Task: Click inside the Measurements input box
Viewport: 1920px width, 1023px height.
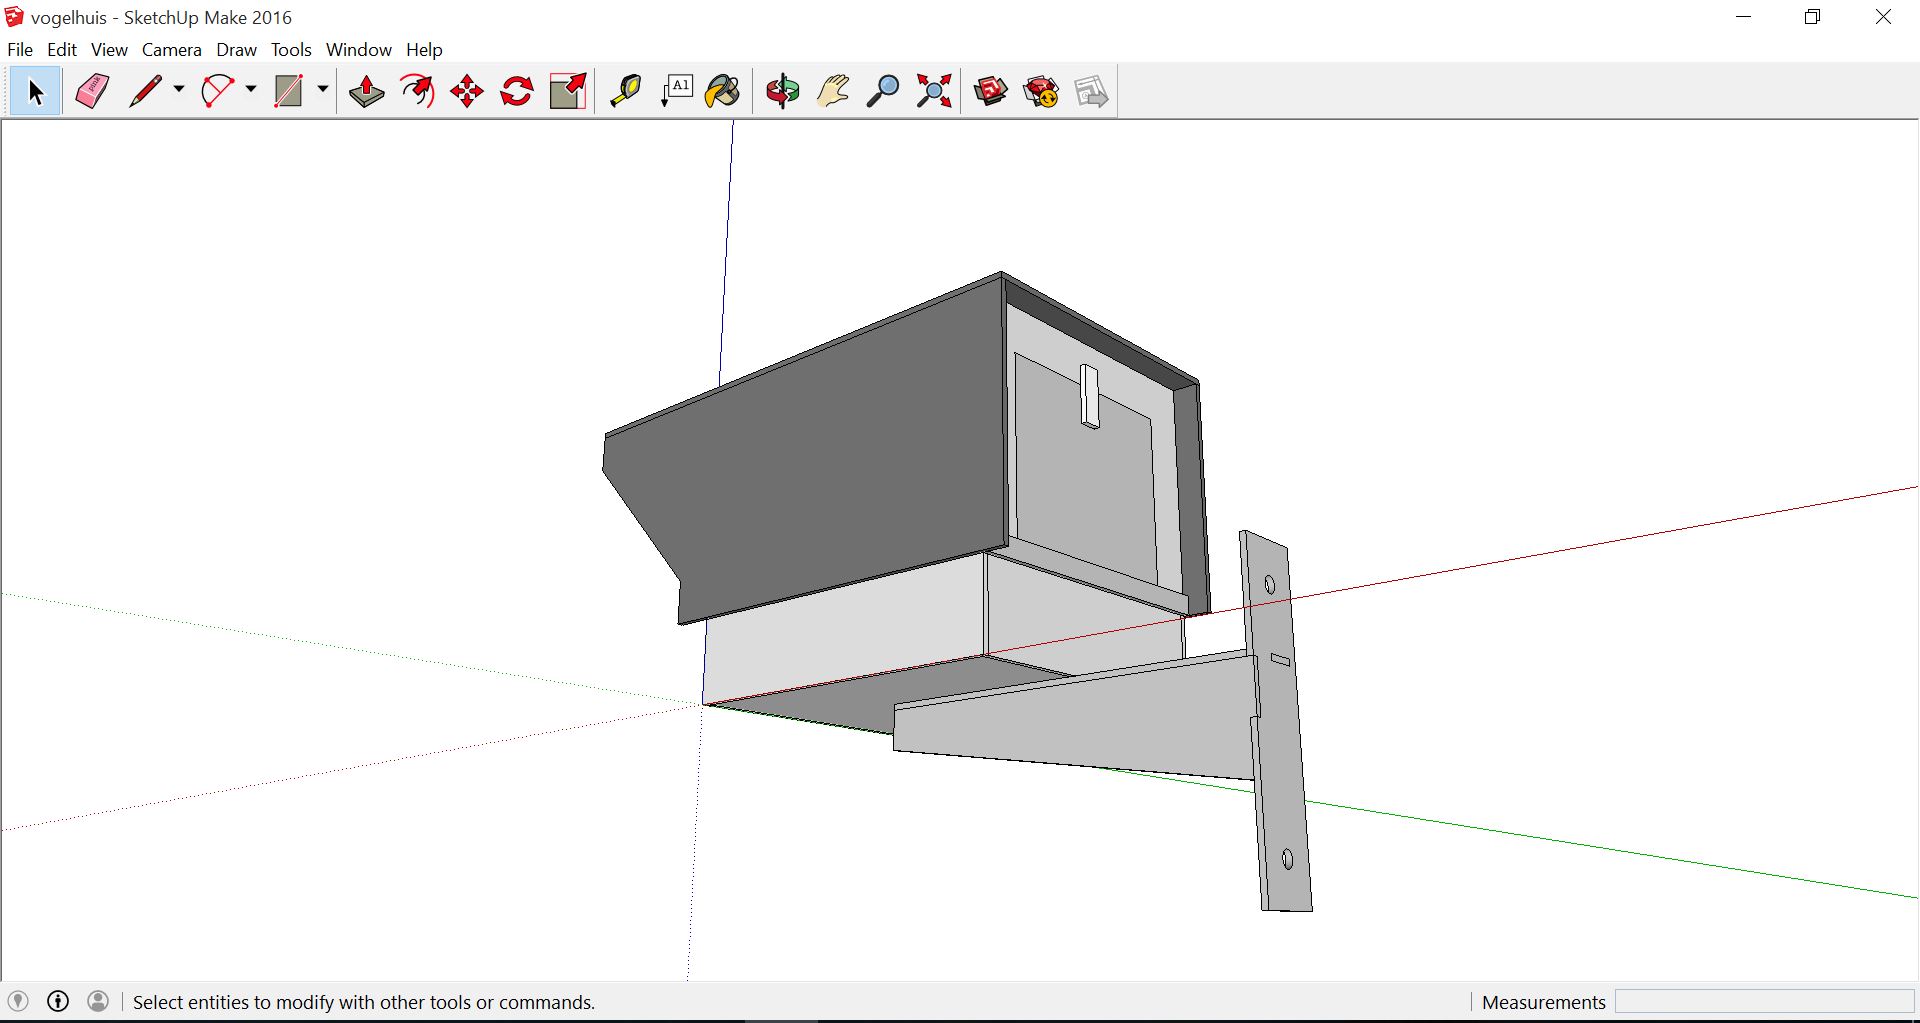Action: [x=1764, y=1002]
